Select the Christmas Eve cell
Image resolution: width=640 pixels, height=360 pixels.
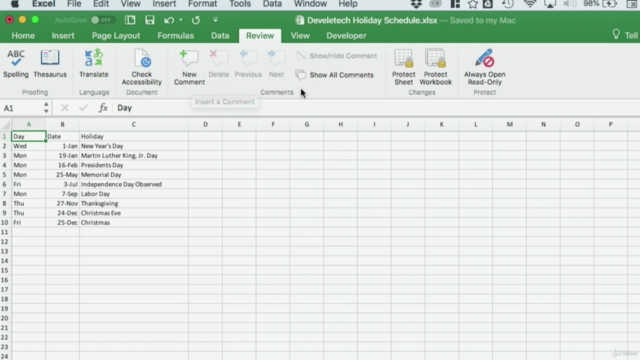coord(134,213)
